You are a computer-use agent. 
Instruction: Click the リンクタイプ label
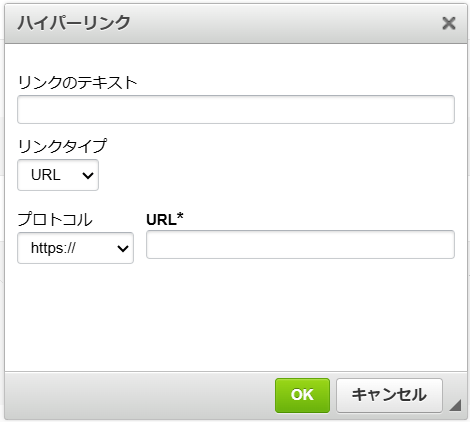62,146
